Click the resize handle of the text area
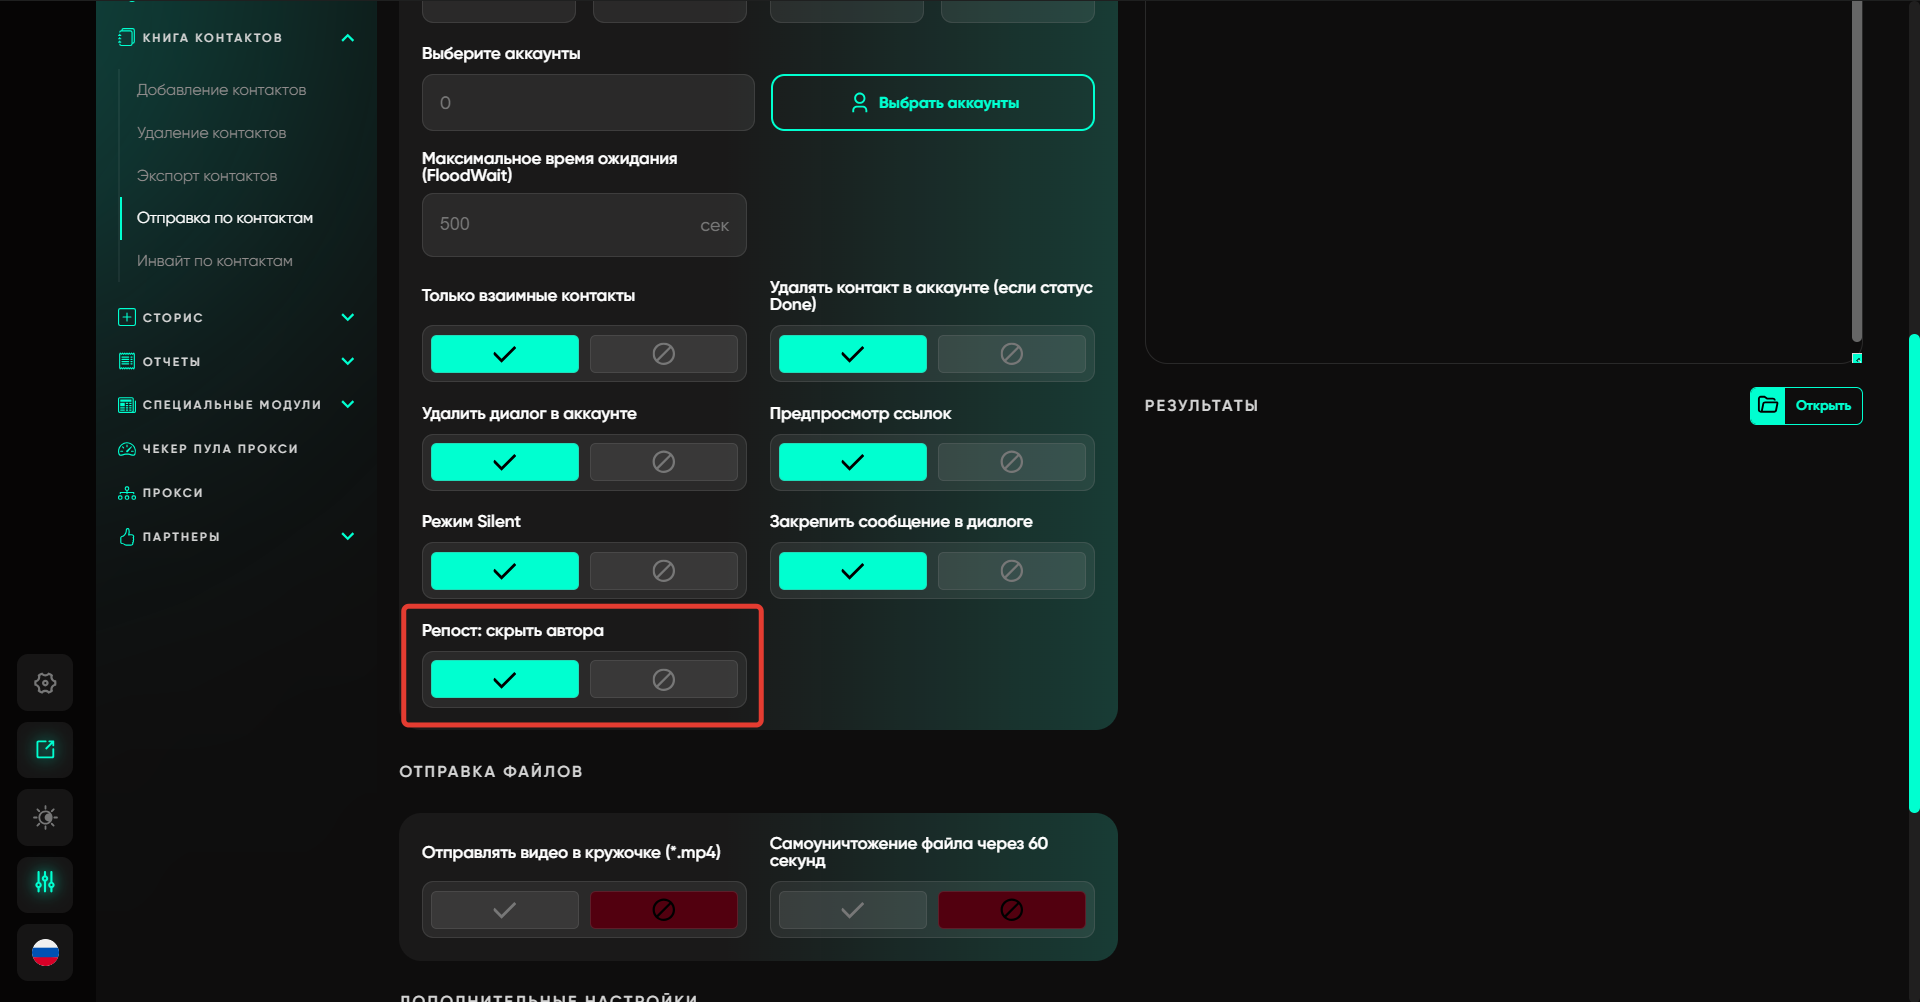This screenshot has width=1920, height=1002. click(1856, 358)
